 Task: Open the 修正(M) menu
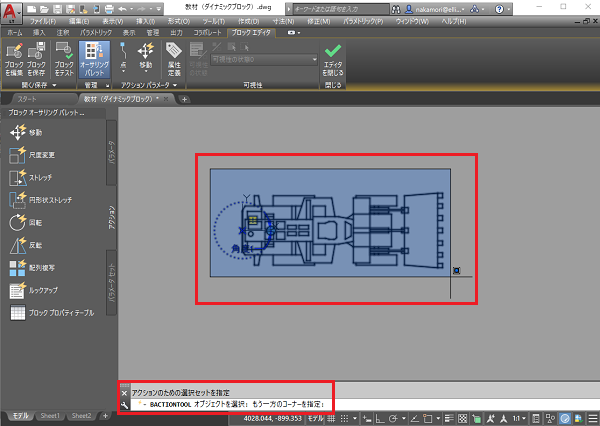pyautogui.click(x=318, y=21)
